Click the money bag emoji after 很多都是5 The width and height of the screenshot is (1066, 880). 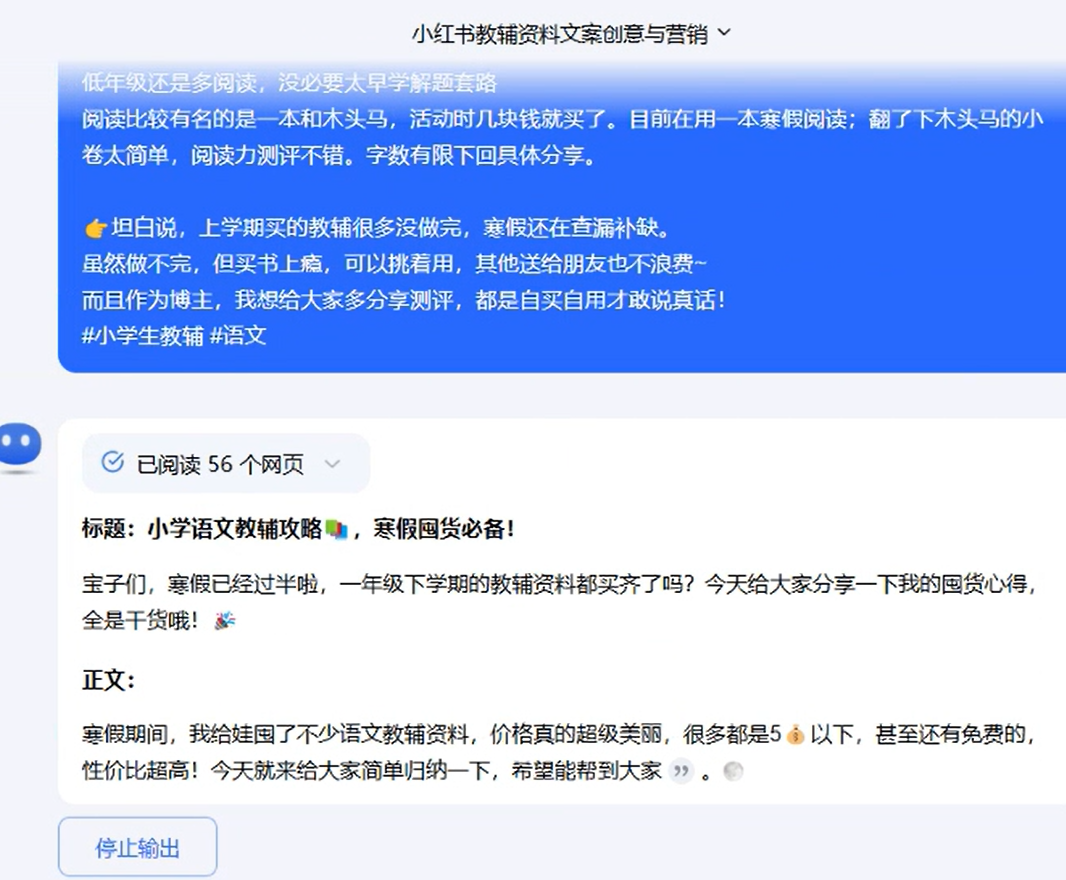click(x=795, y=735)
